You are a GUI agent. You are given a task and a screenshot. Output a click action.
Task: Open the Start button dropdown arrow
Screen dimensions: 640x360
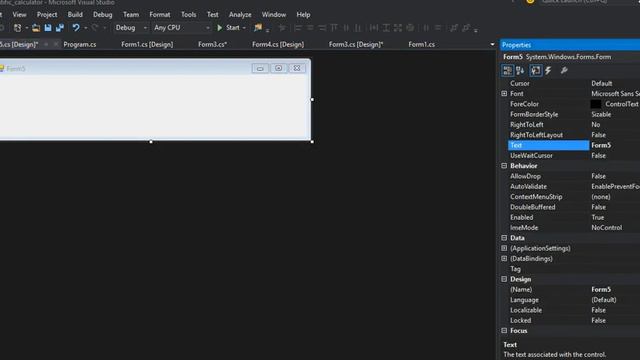244,28
